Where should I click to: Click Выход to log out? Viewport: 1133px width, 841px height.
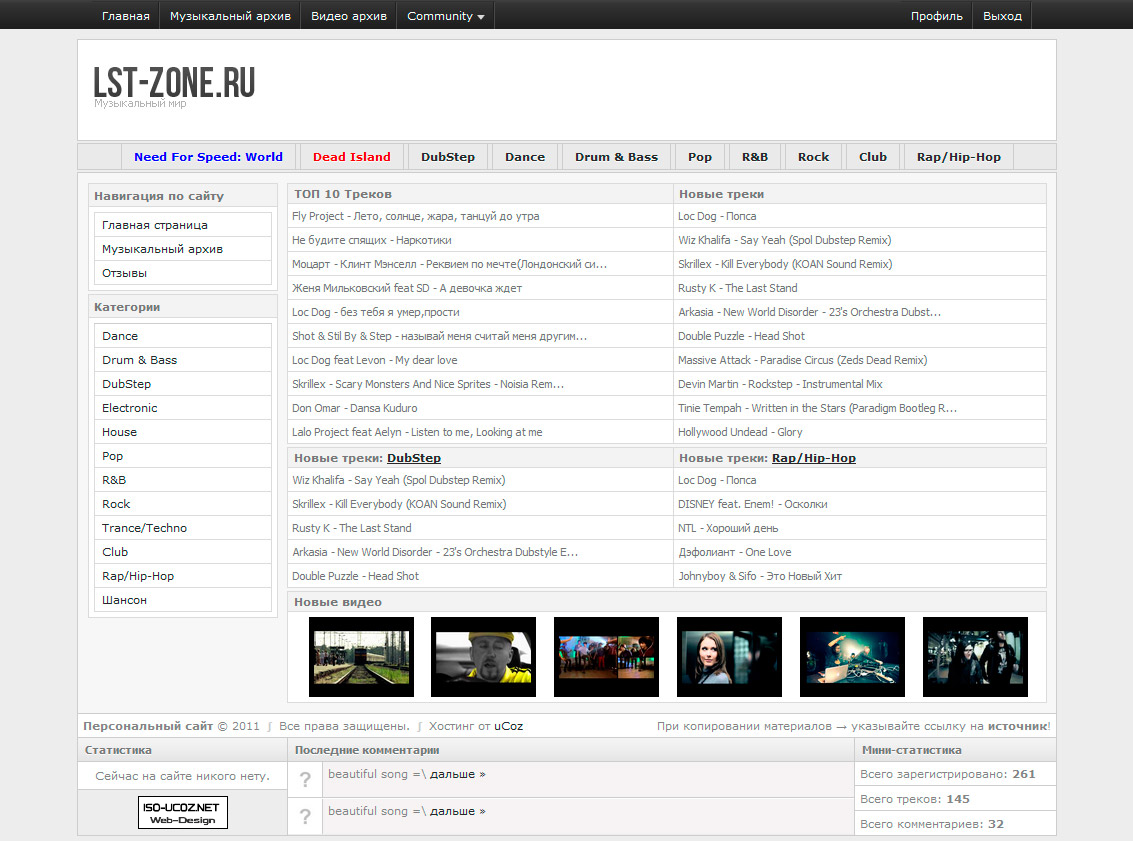pos(1002,16)
